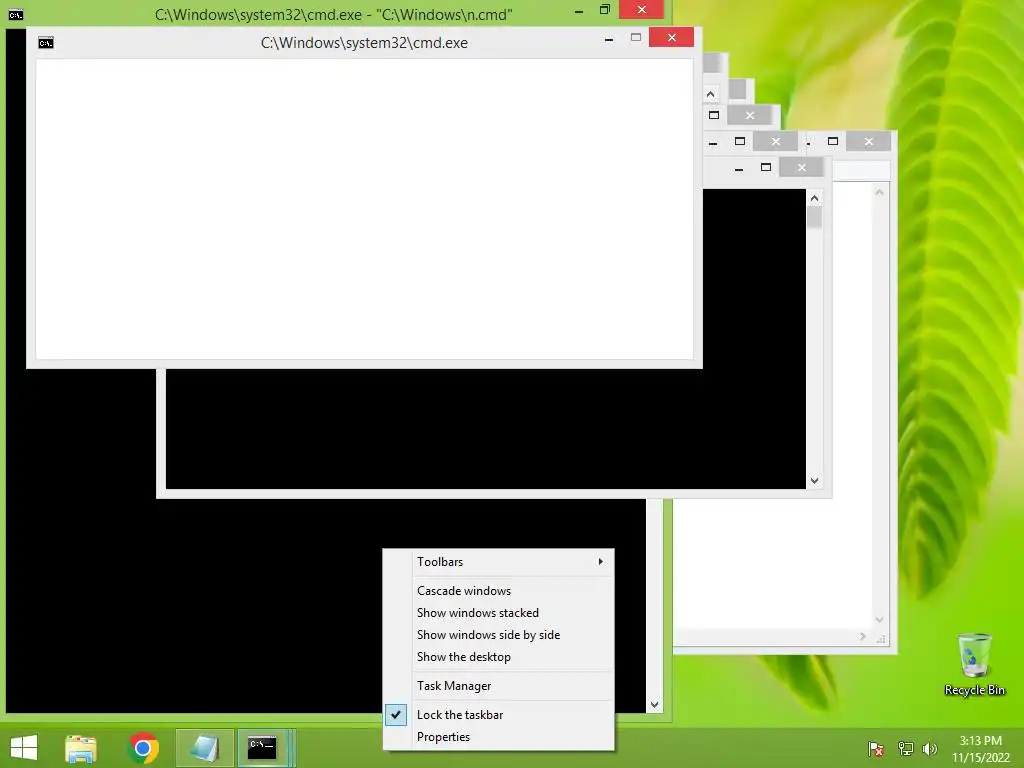Image resolution: width=1024 pixels, height=768 pixels.
Task: Minimize the front cmd.exe window
Action: pos(609,39)
